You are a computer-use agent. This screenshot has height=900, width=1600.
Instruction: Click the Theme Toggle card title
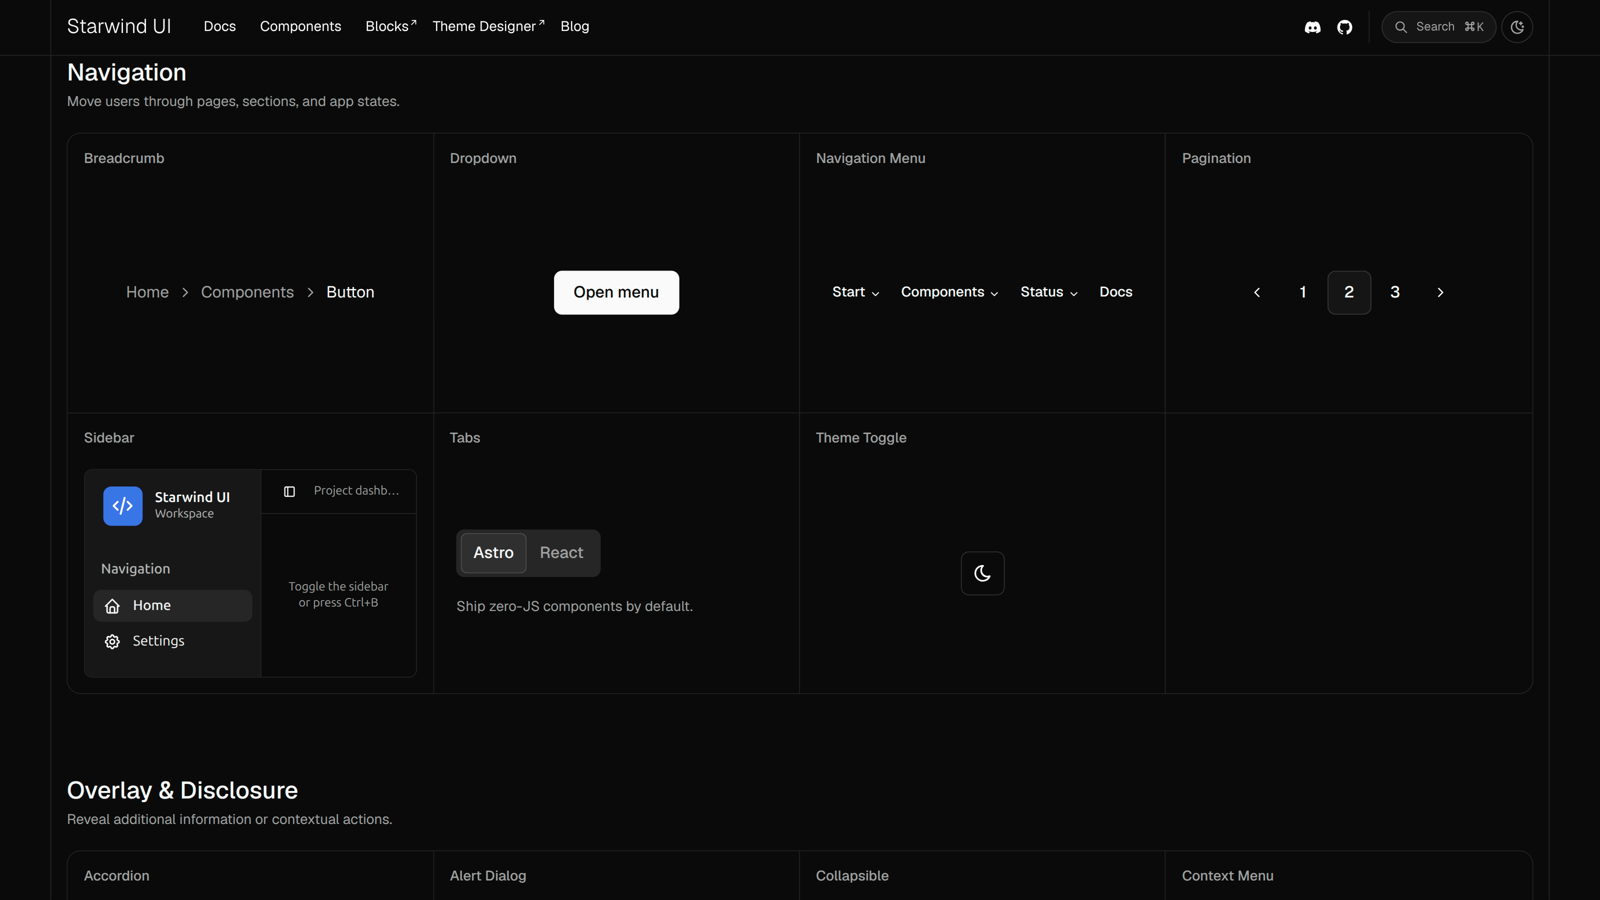pyautogui.click(x=861, y=438)
